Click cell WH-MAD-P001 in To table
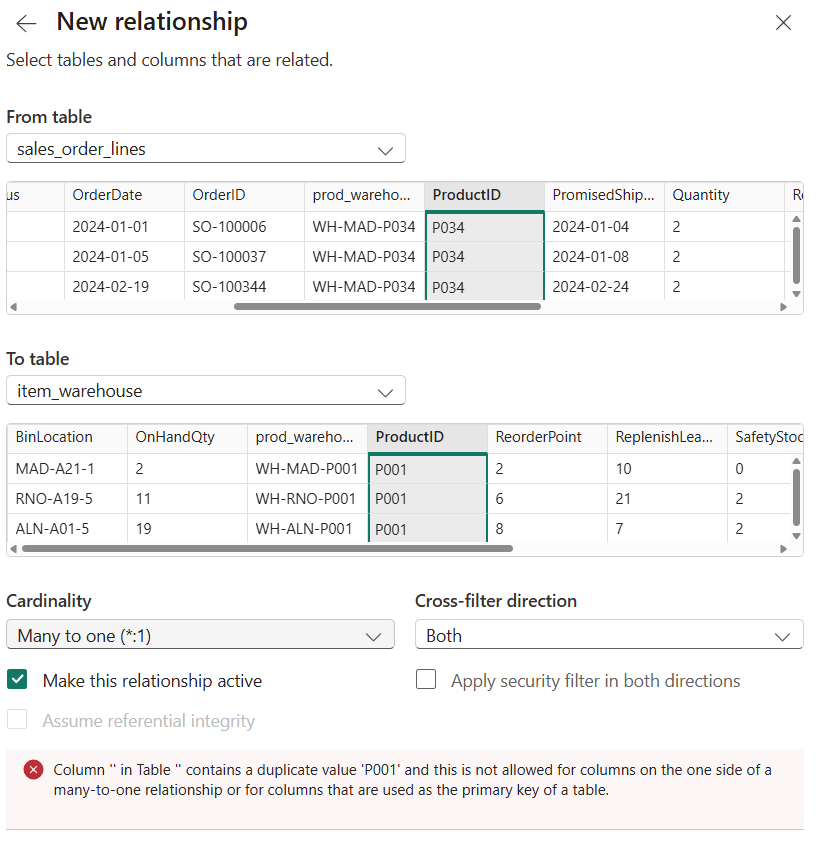This screenshot has width=817, height=843. (307, 469)
